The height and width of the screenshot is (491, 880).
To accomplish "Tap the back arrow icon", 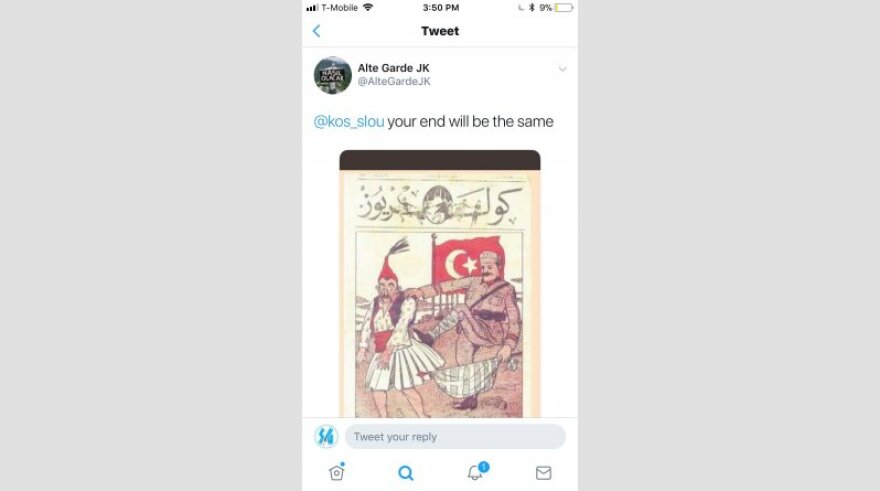I will click(x=317, y=31).
